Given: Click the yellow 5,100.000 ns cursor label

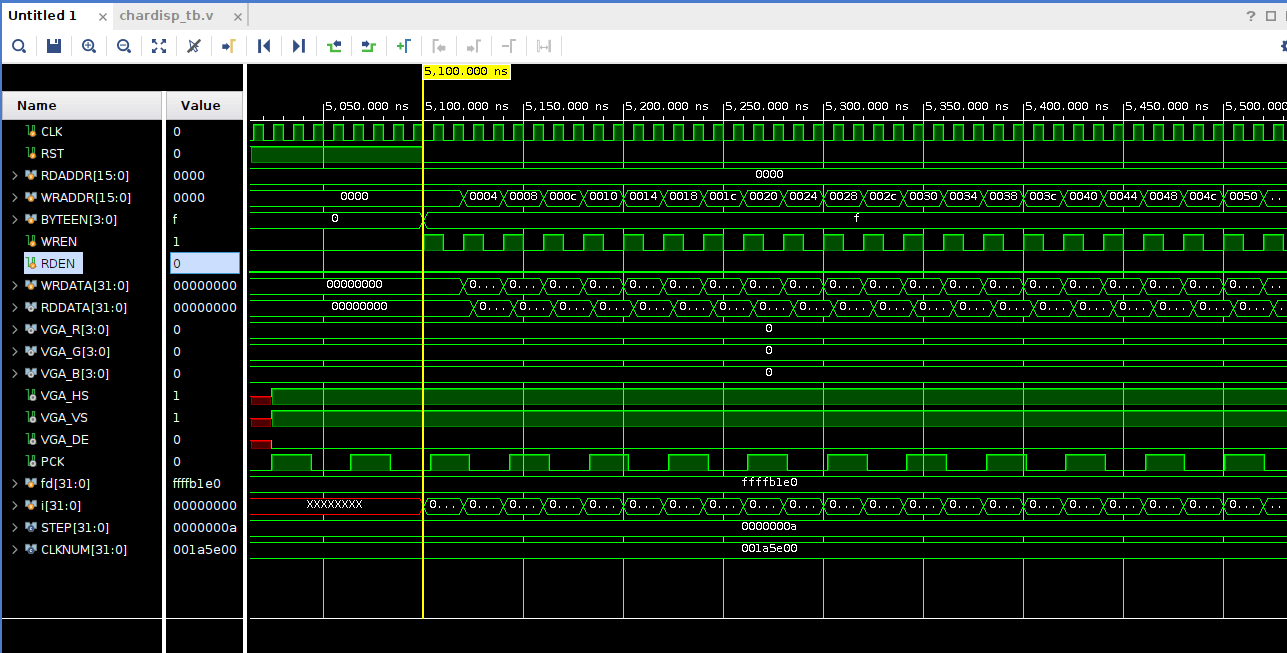Looking at the screenshot, I should tap(466, 72).
